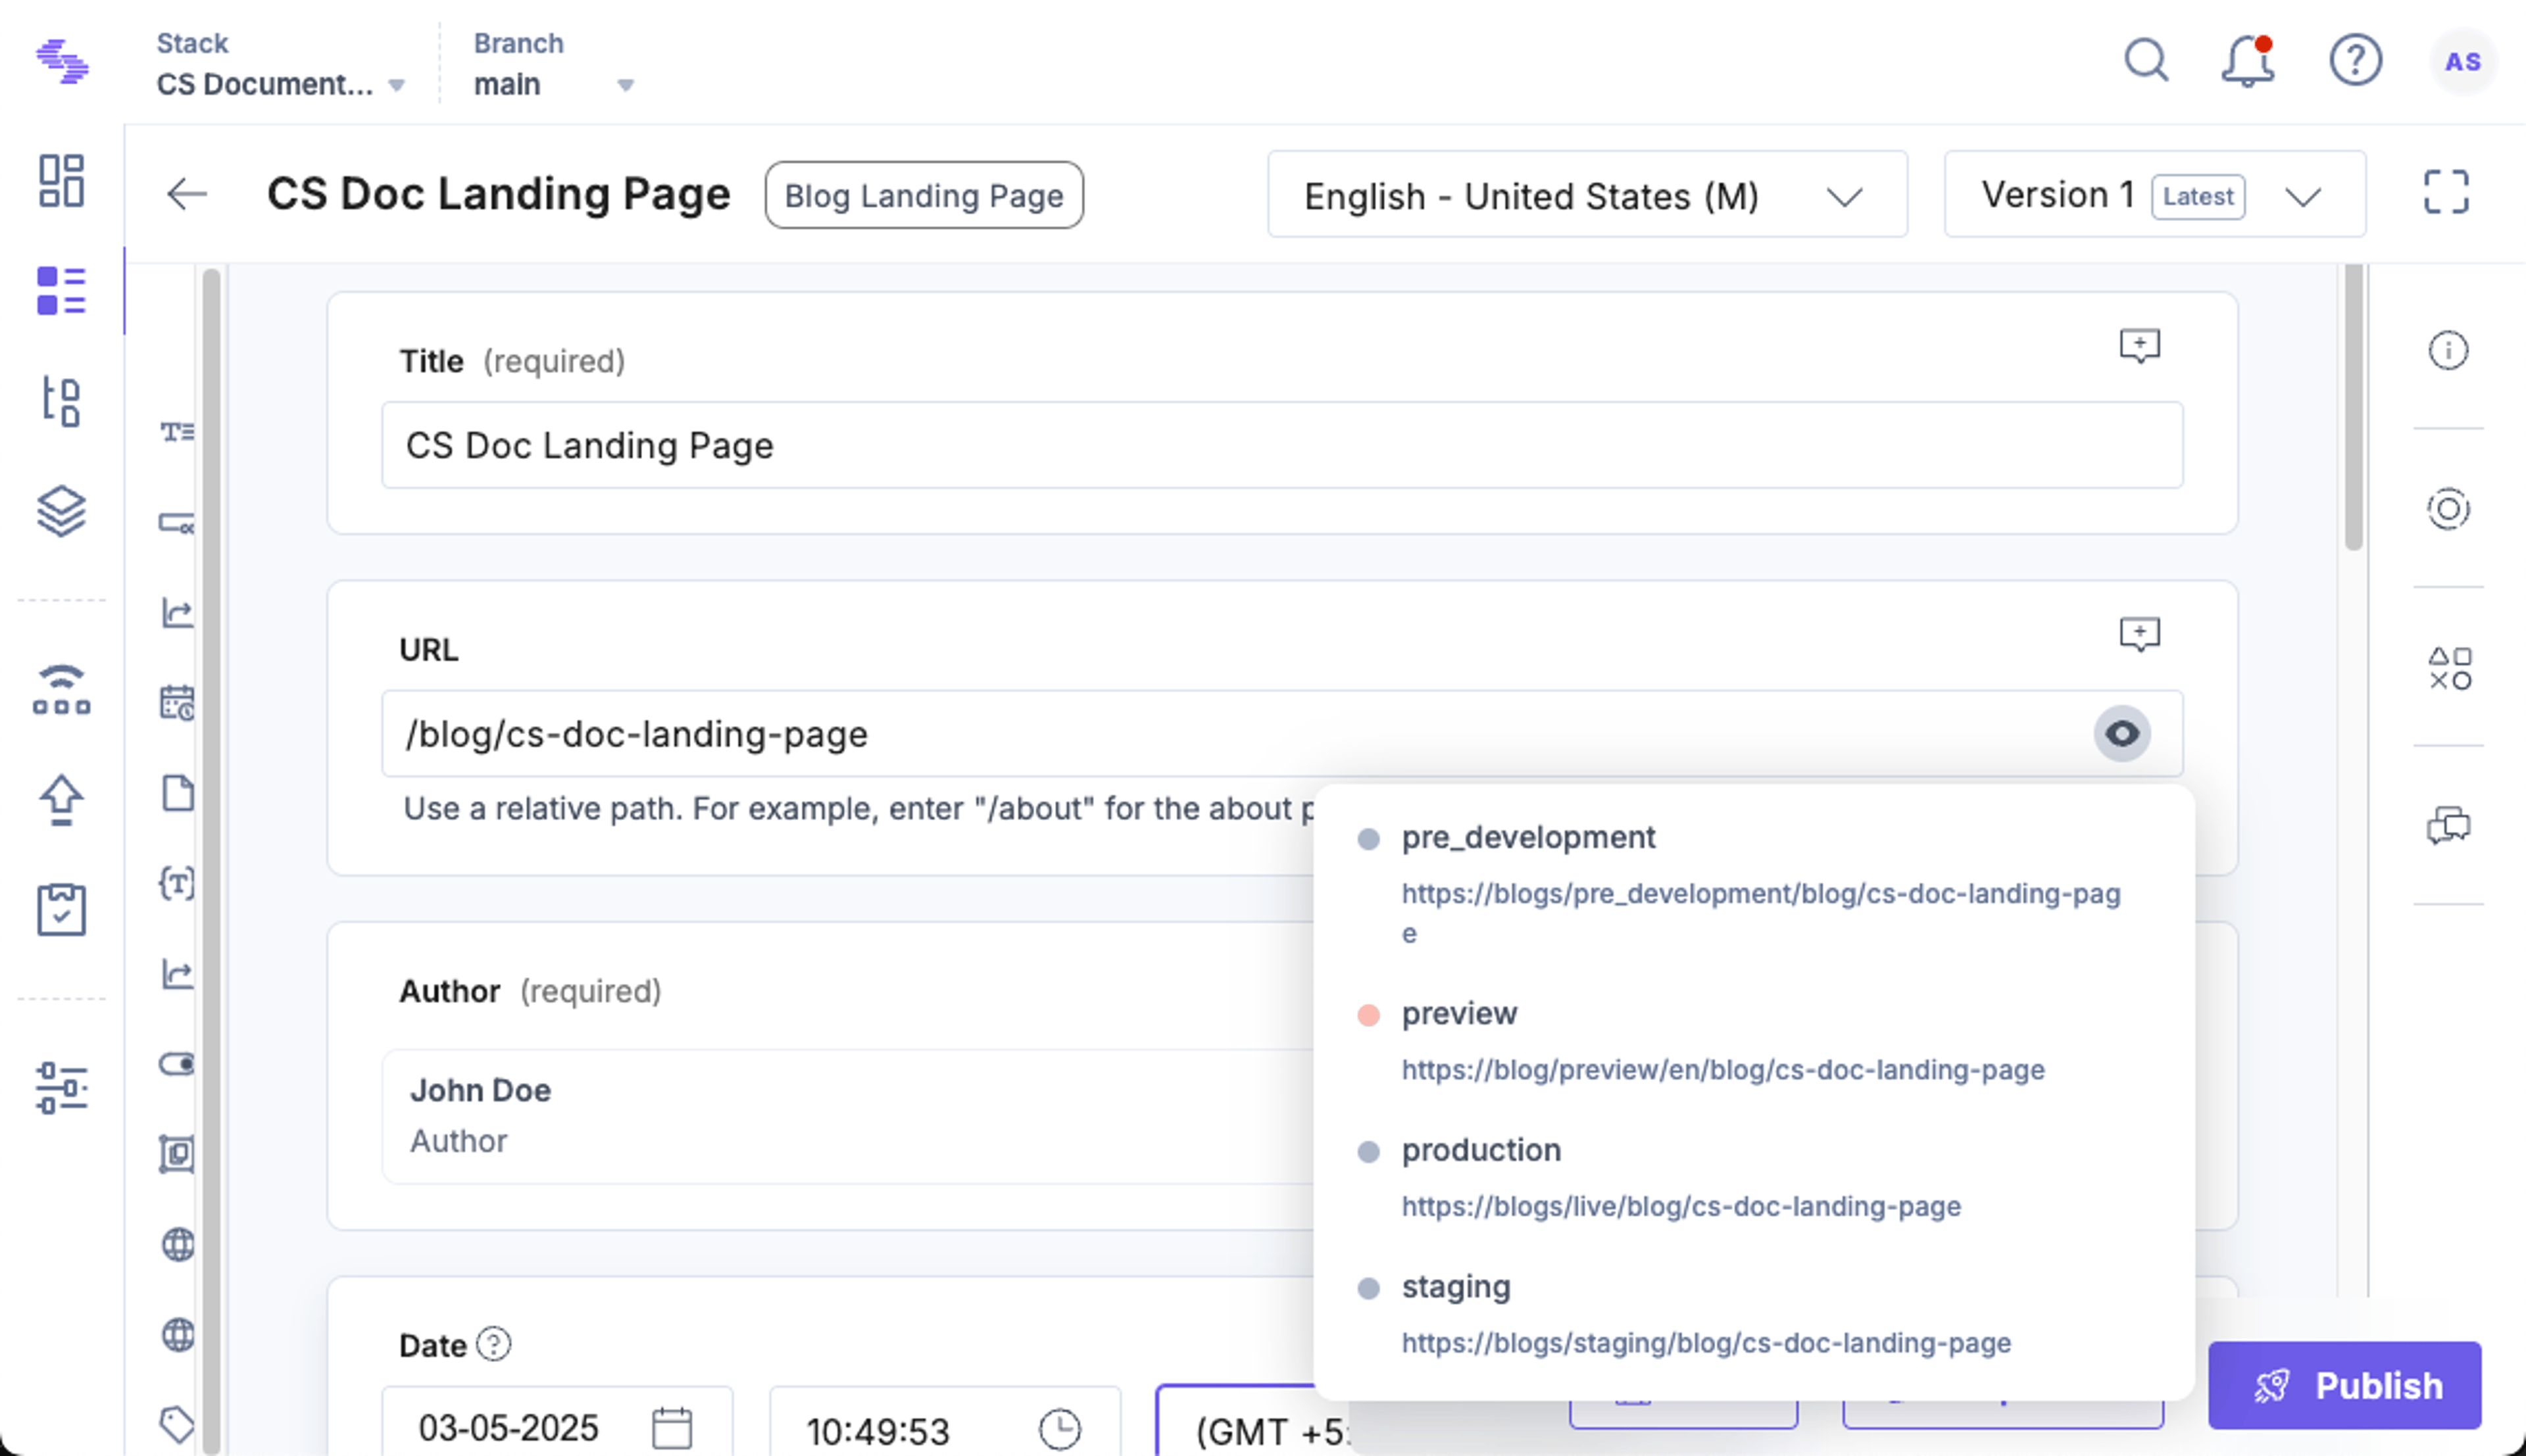Open the clock time picker icon
The height and width of the screenshot is (1456, 2526).
[1060, 1429]
